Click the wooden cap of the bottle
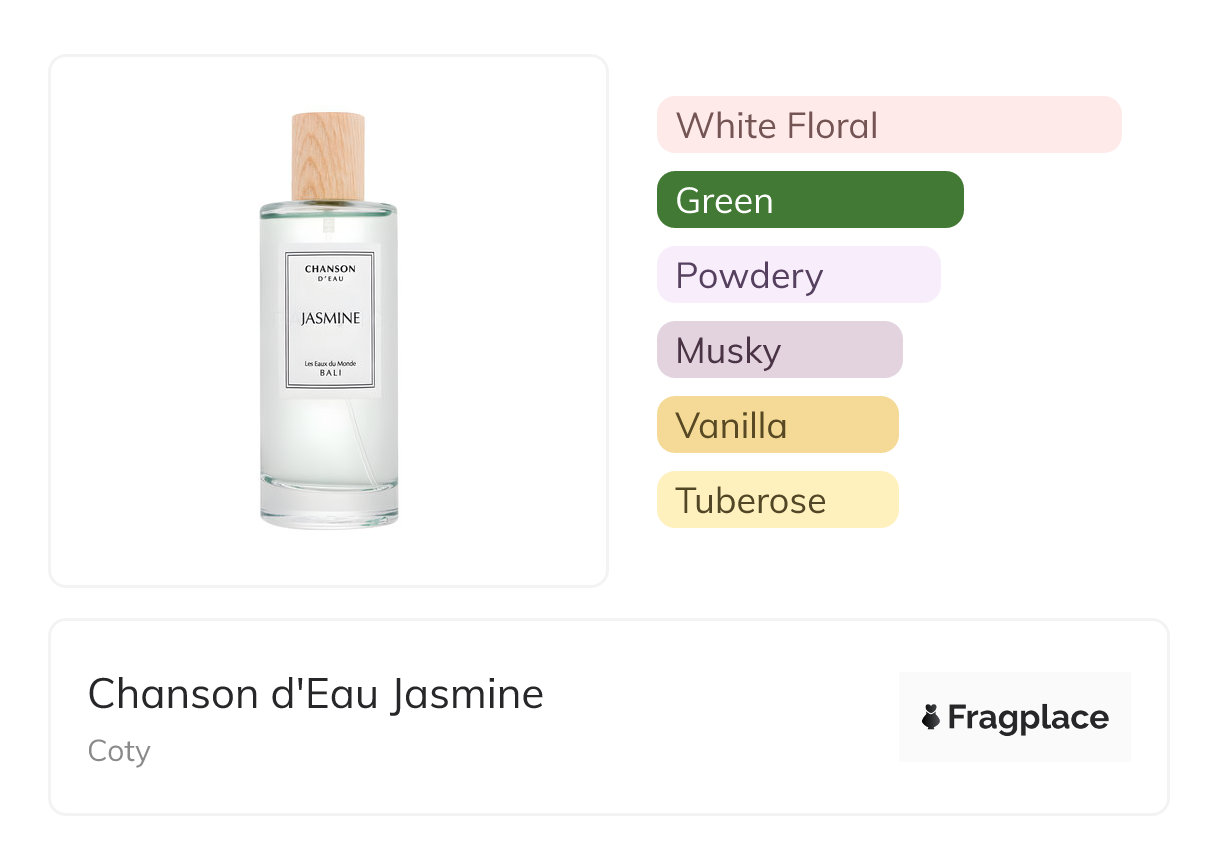 pos(328,156)
